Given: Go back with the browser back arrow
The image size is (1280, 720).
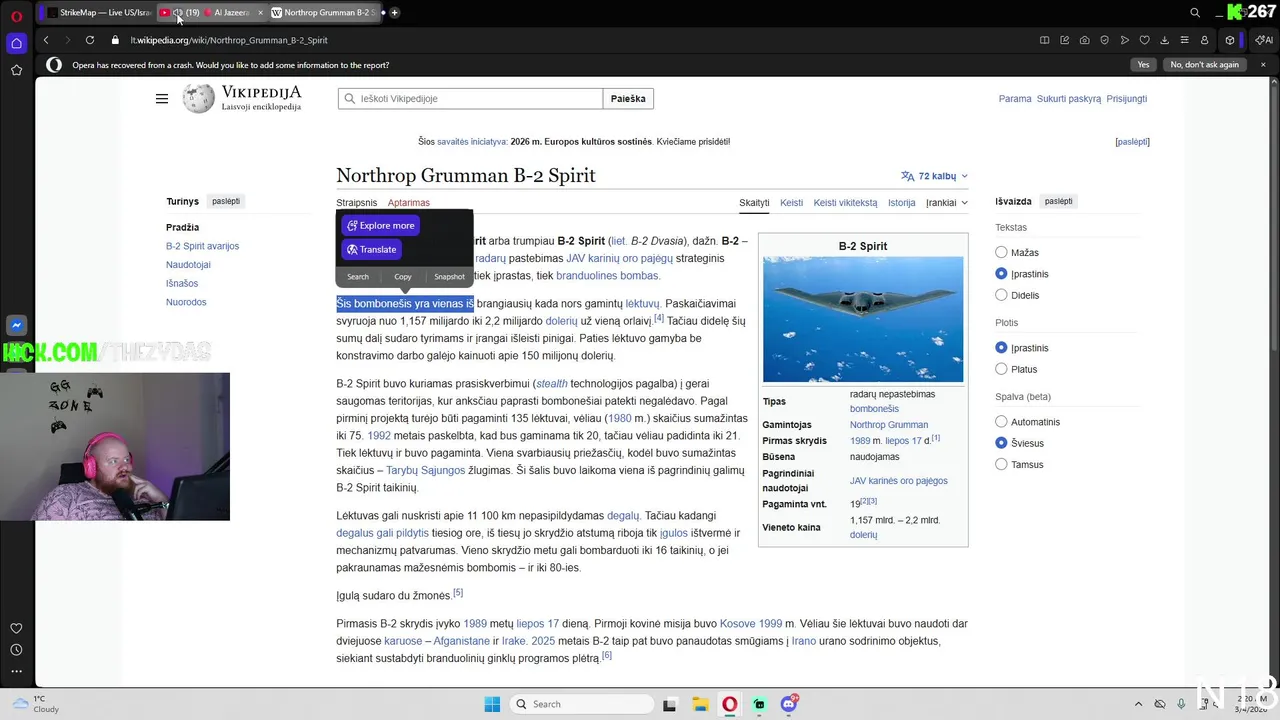Looking at the screenshot, I should (46, 40).
